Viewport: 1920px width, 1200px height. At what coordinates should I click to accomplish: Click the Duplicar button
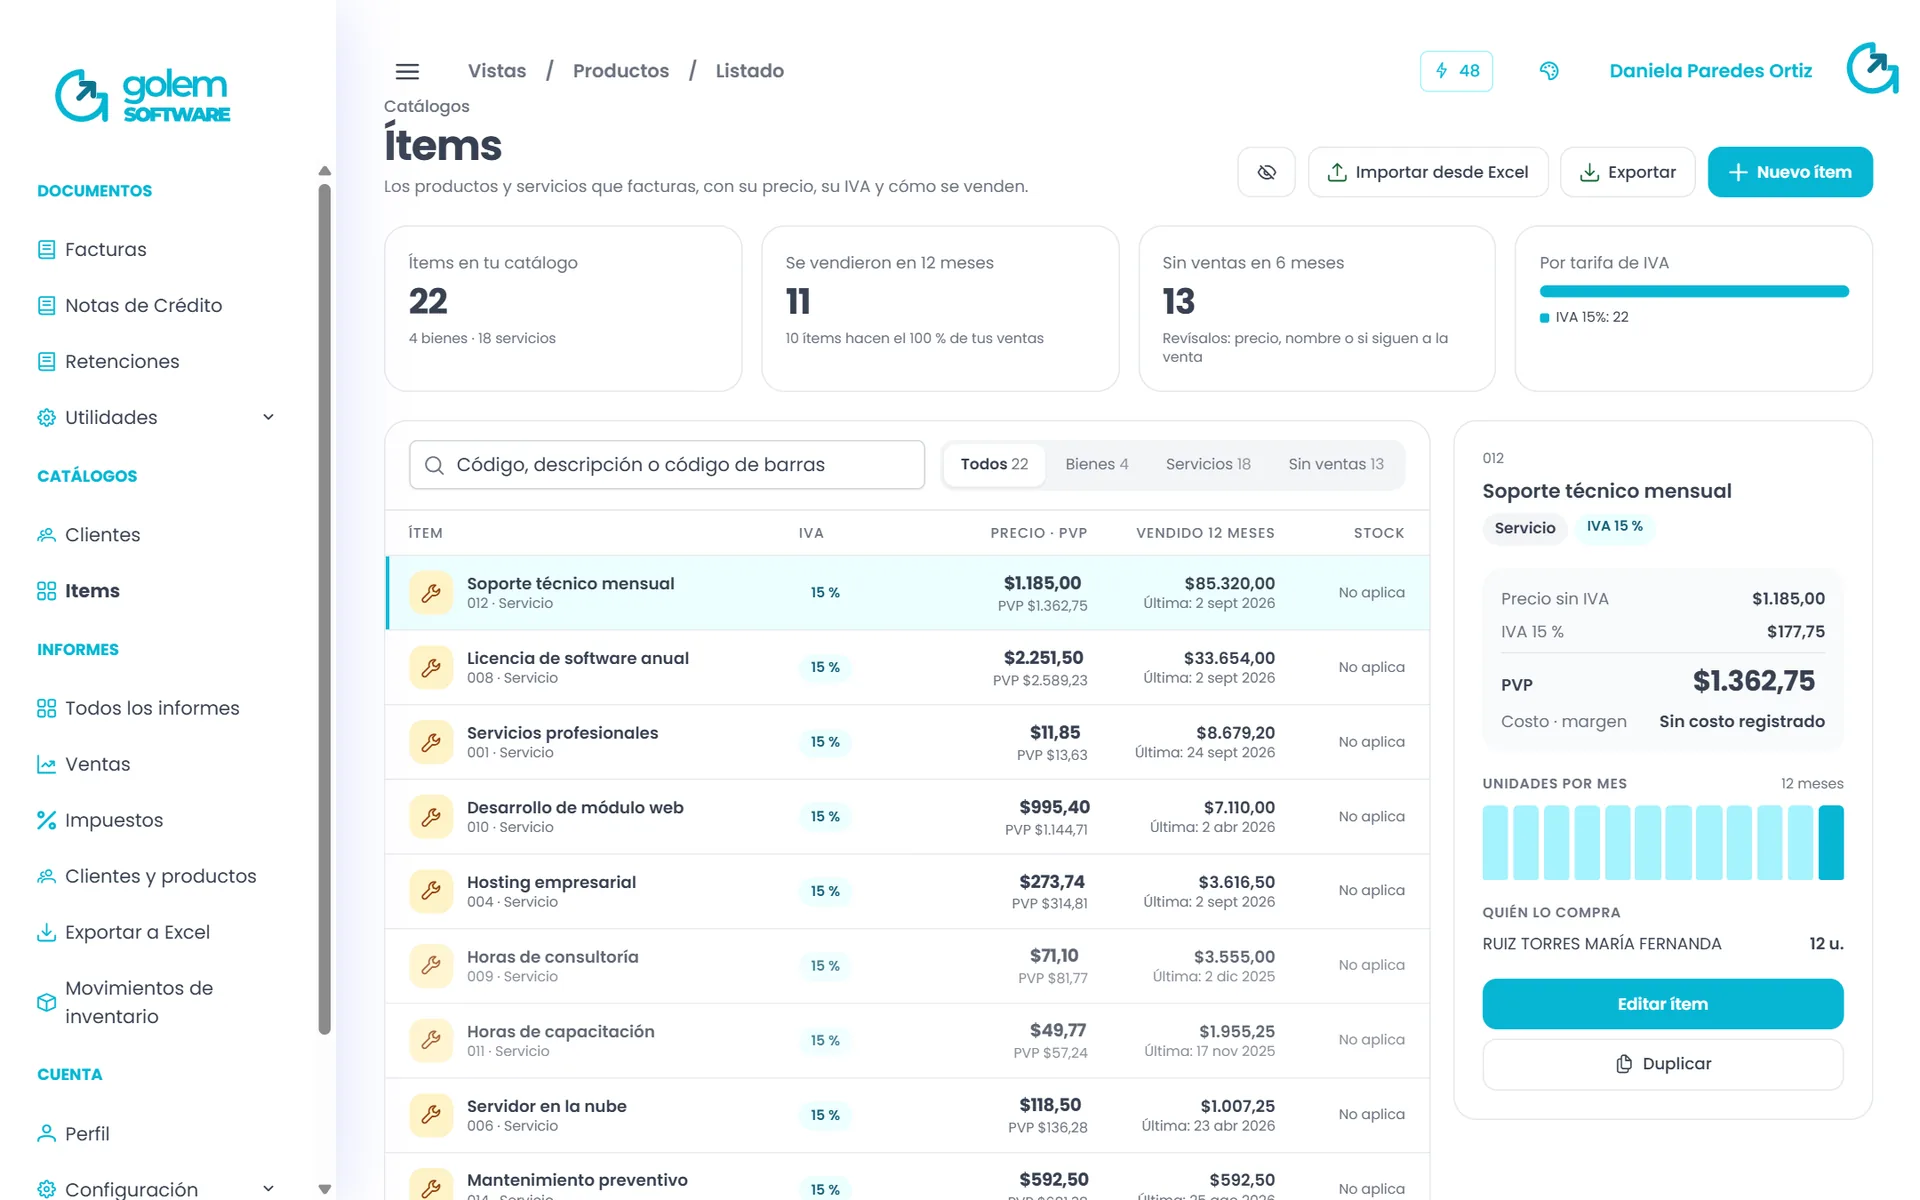(1662, 1064)
